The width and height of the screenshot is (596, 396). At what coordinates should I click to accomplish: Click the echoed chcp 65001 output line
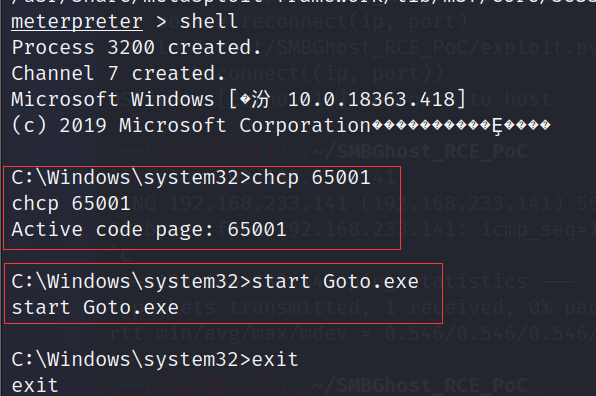[71, 203]
